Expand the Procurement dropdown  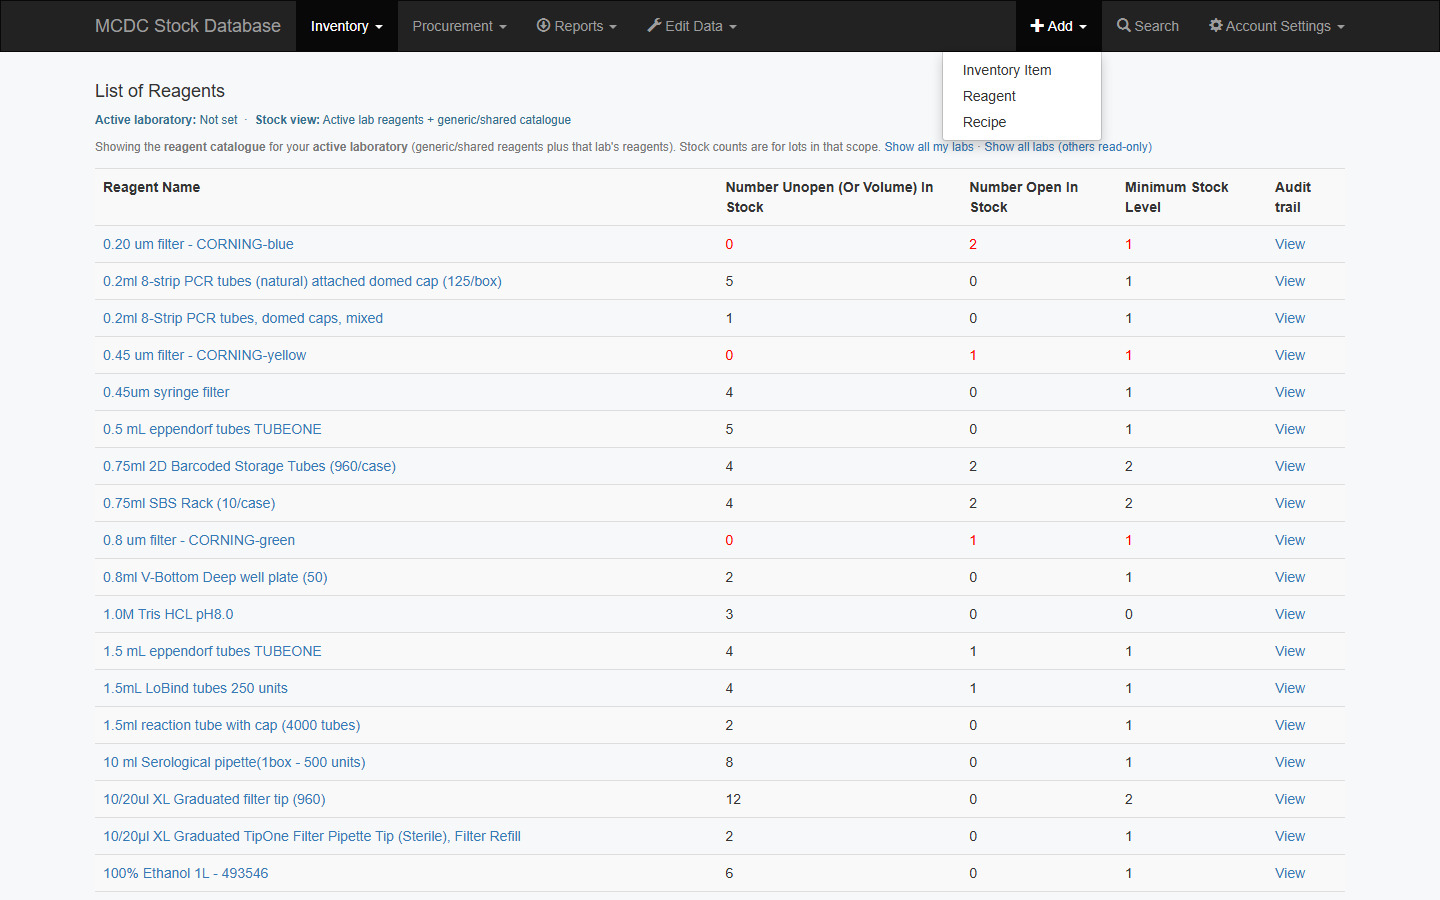pyautogui.click(x=459, y=26)
